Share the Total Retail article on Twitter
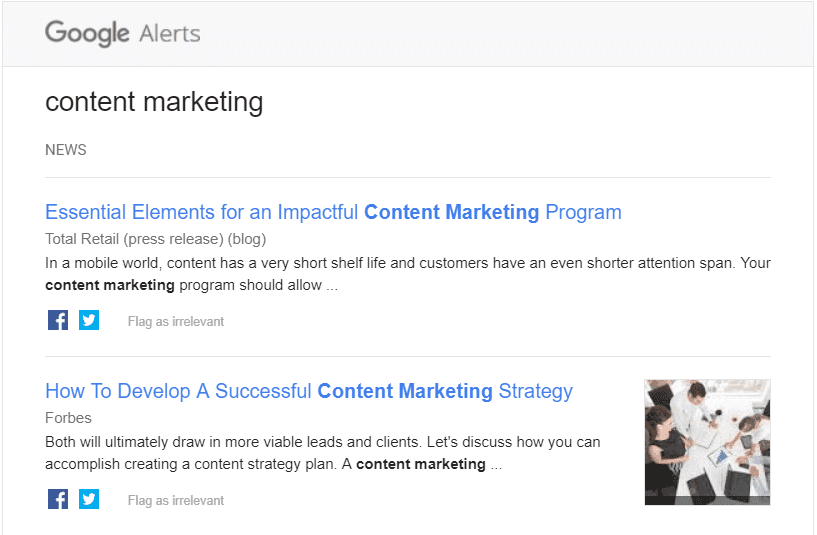This screenshot has width=817, height=535. click(x=89, y=320)
